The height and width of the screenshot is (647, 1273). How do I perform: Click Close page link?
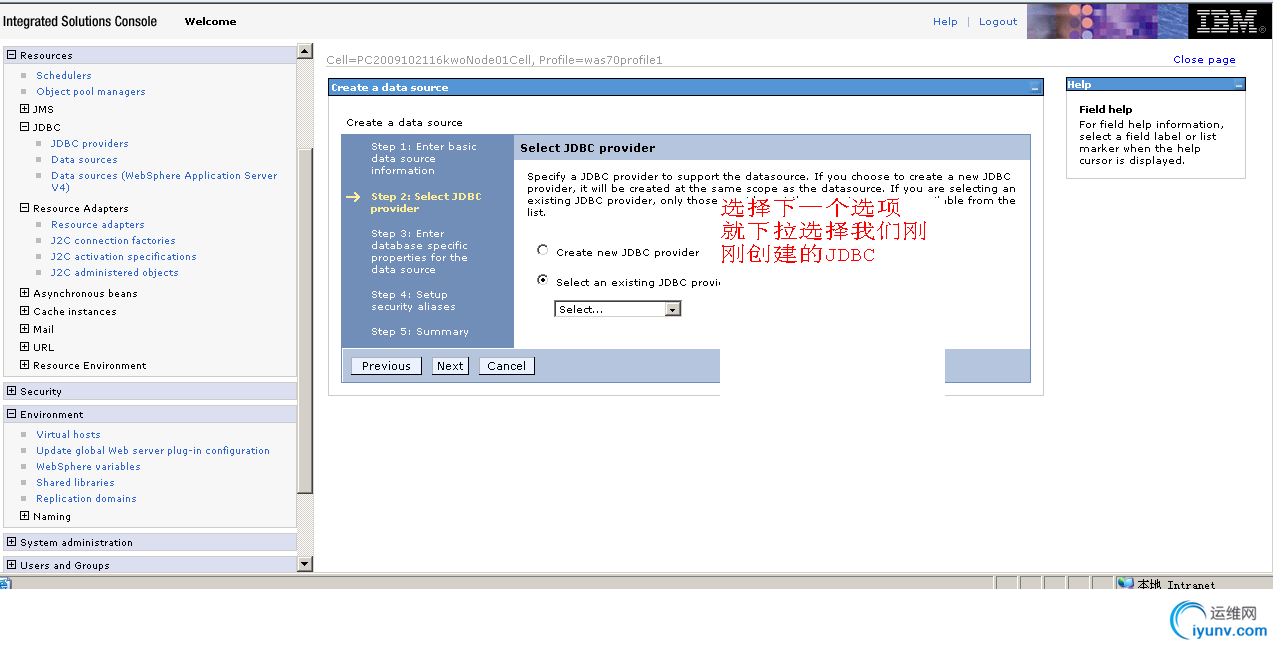pos(1204,59)
